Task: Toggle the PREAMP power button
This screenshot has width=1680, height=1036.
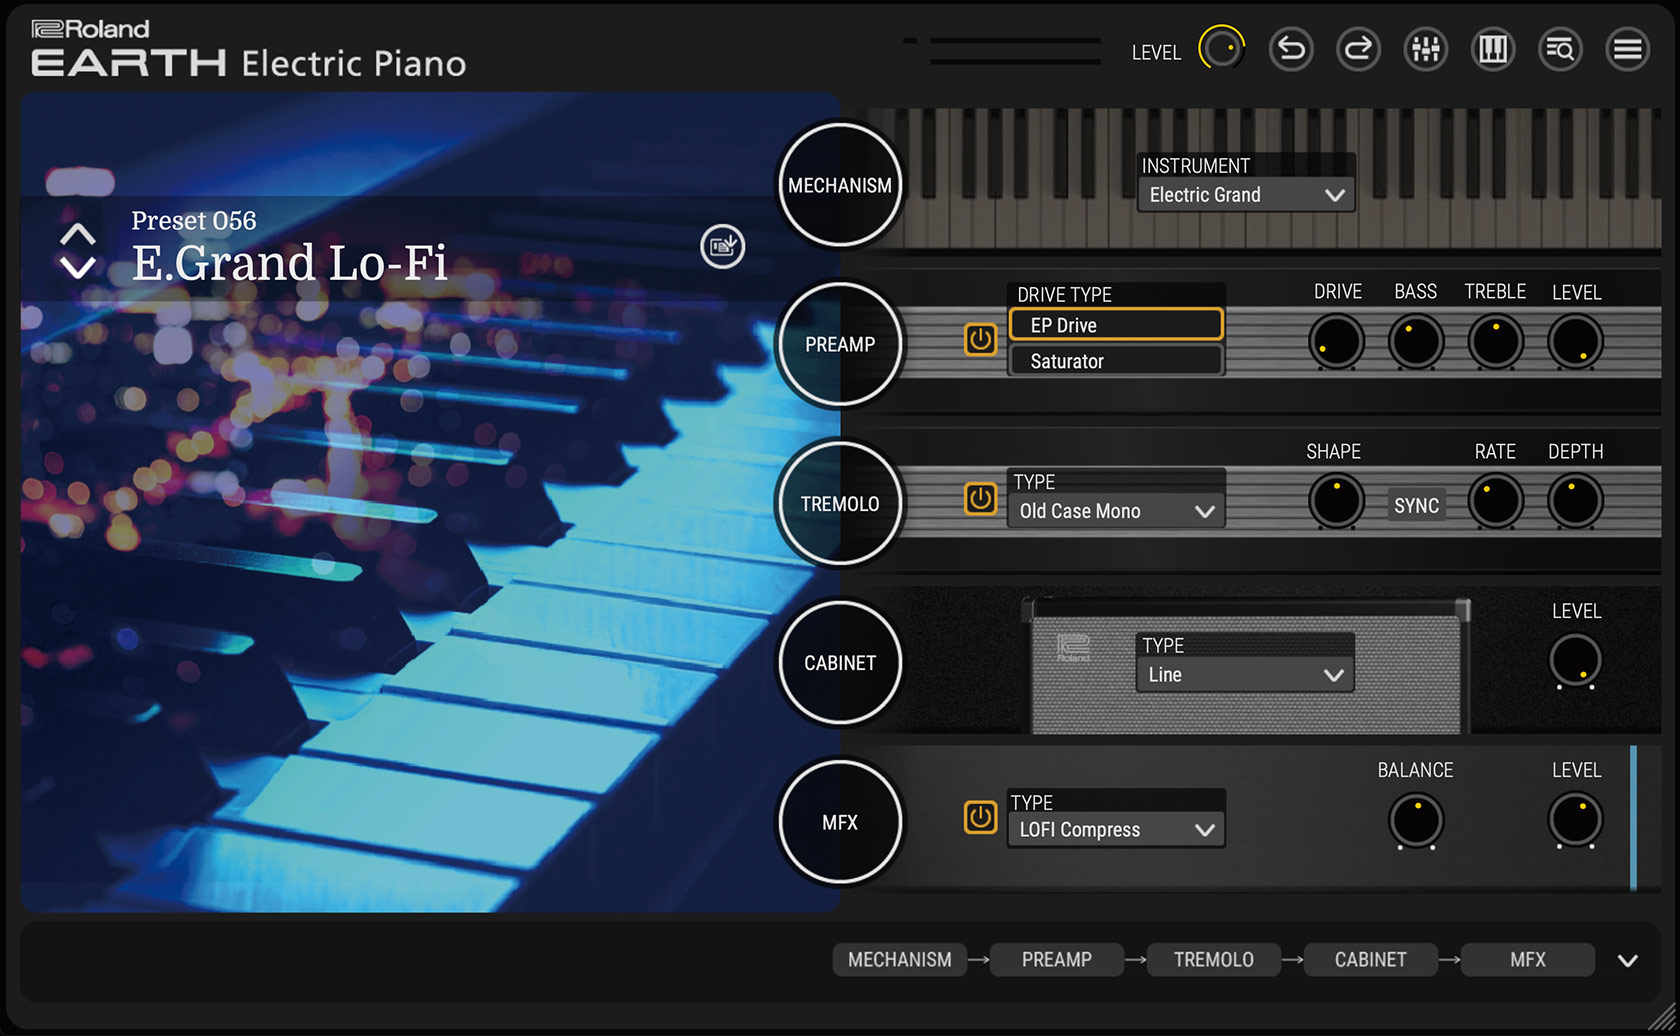Action: click(x=980, y=340)
